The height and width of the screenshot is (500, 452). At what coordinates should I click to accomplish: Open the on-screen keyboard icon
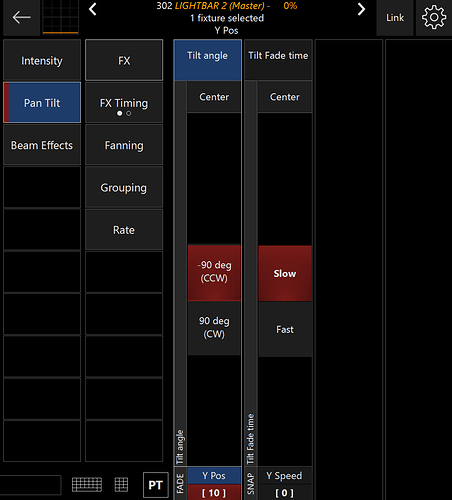[x=87, y=484]
